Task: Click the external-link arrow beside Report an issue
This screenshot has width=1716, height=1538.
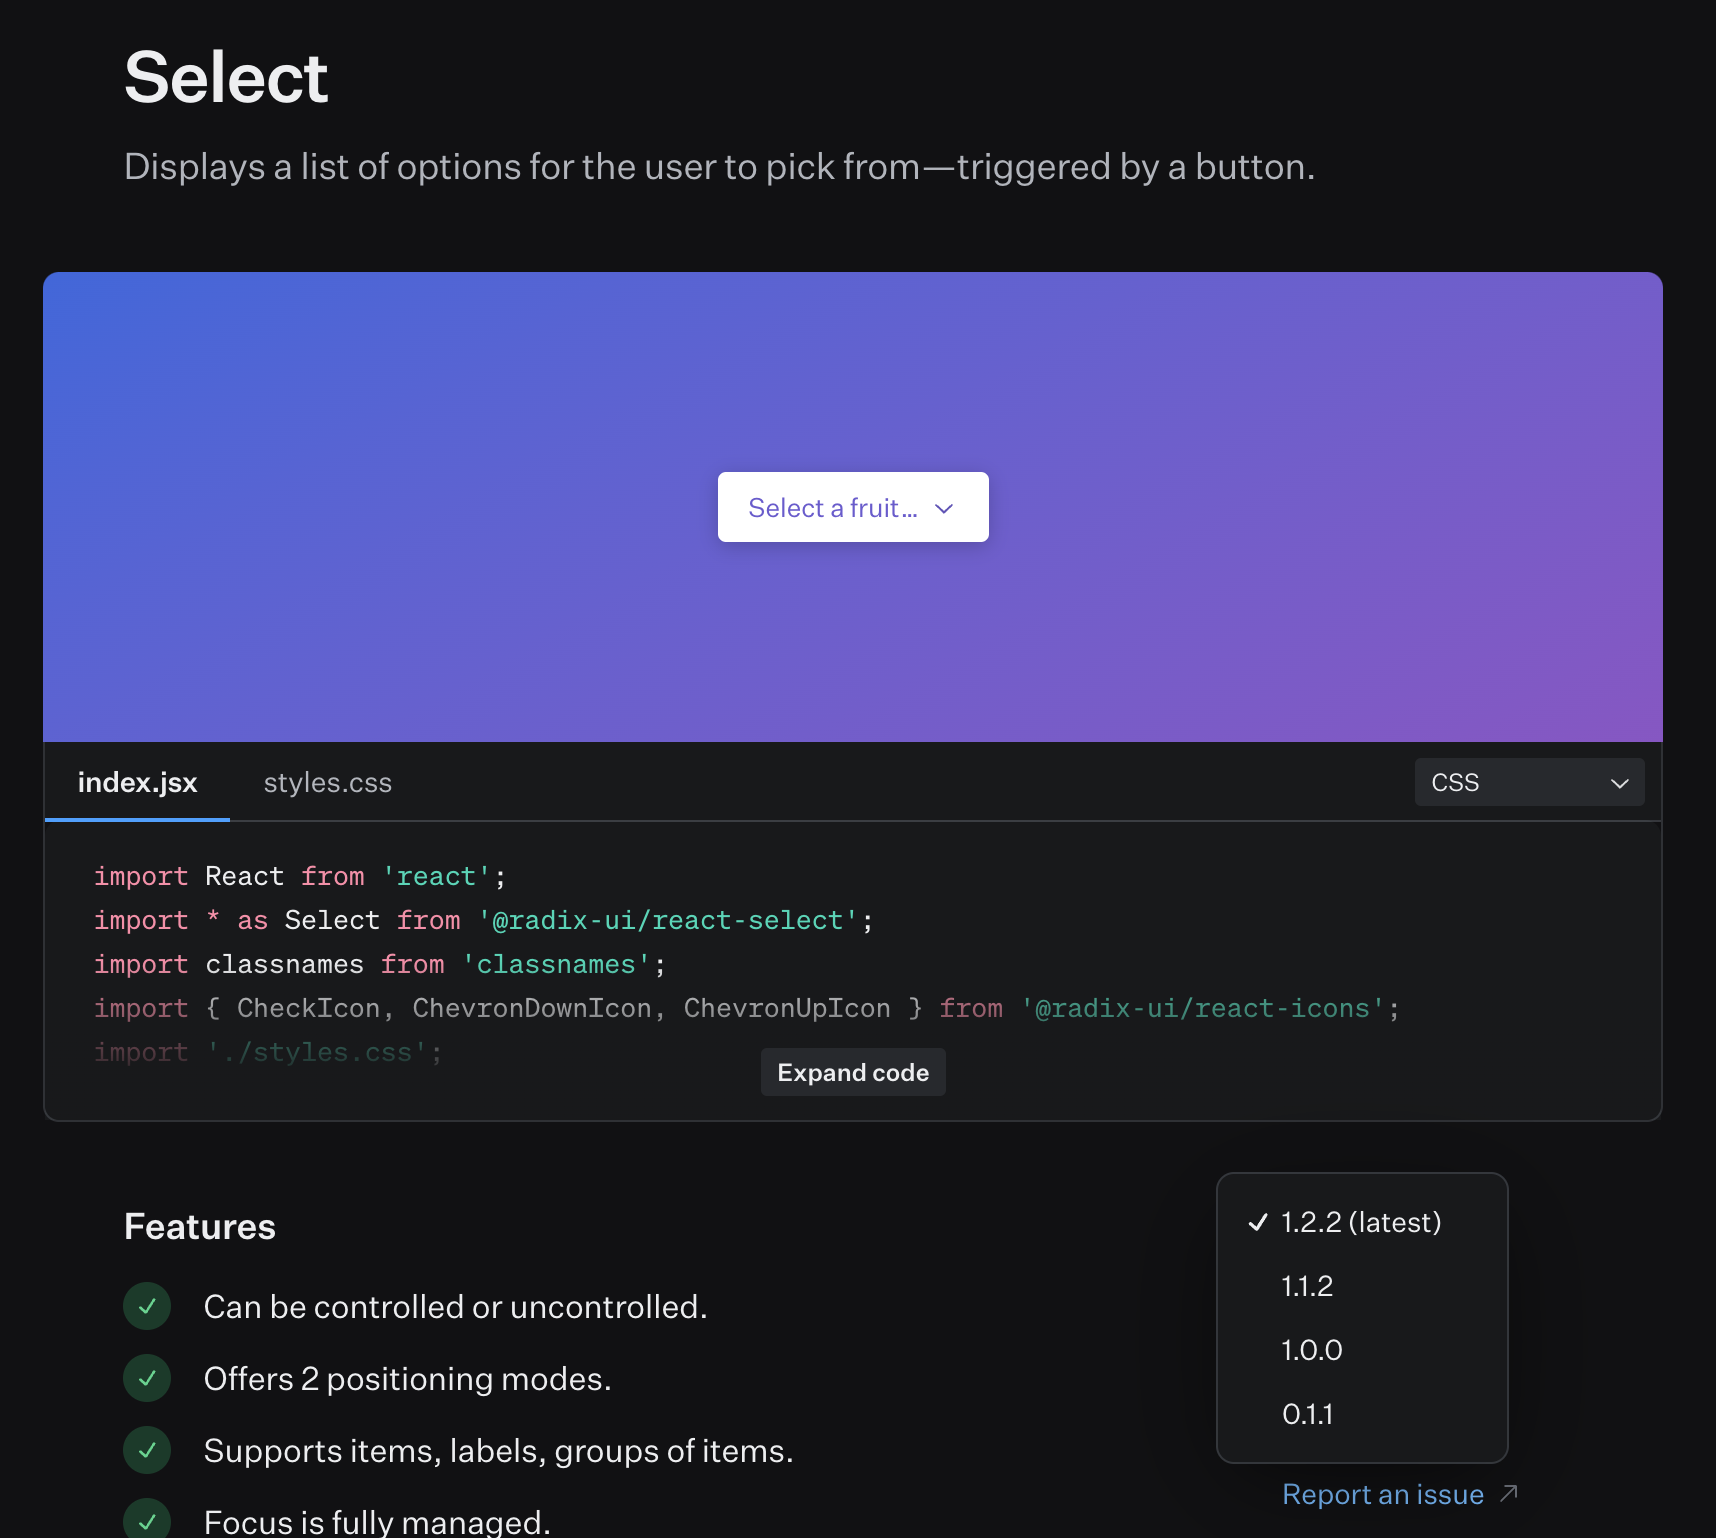Action: pos(1508,1492)
